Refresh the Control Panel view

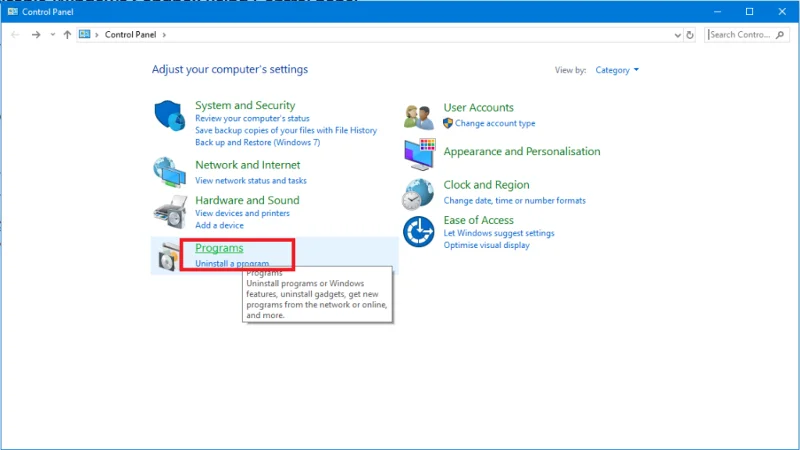[x=690, y=35]
